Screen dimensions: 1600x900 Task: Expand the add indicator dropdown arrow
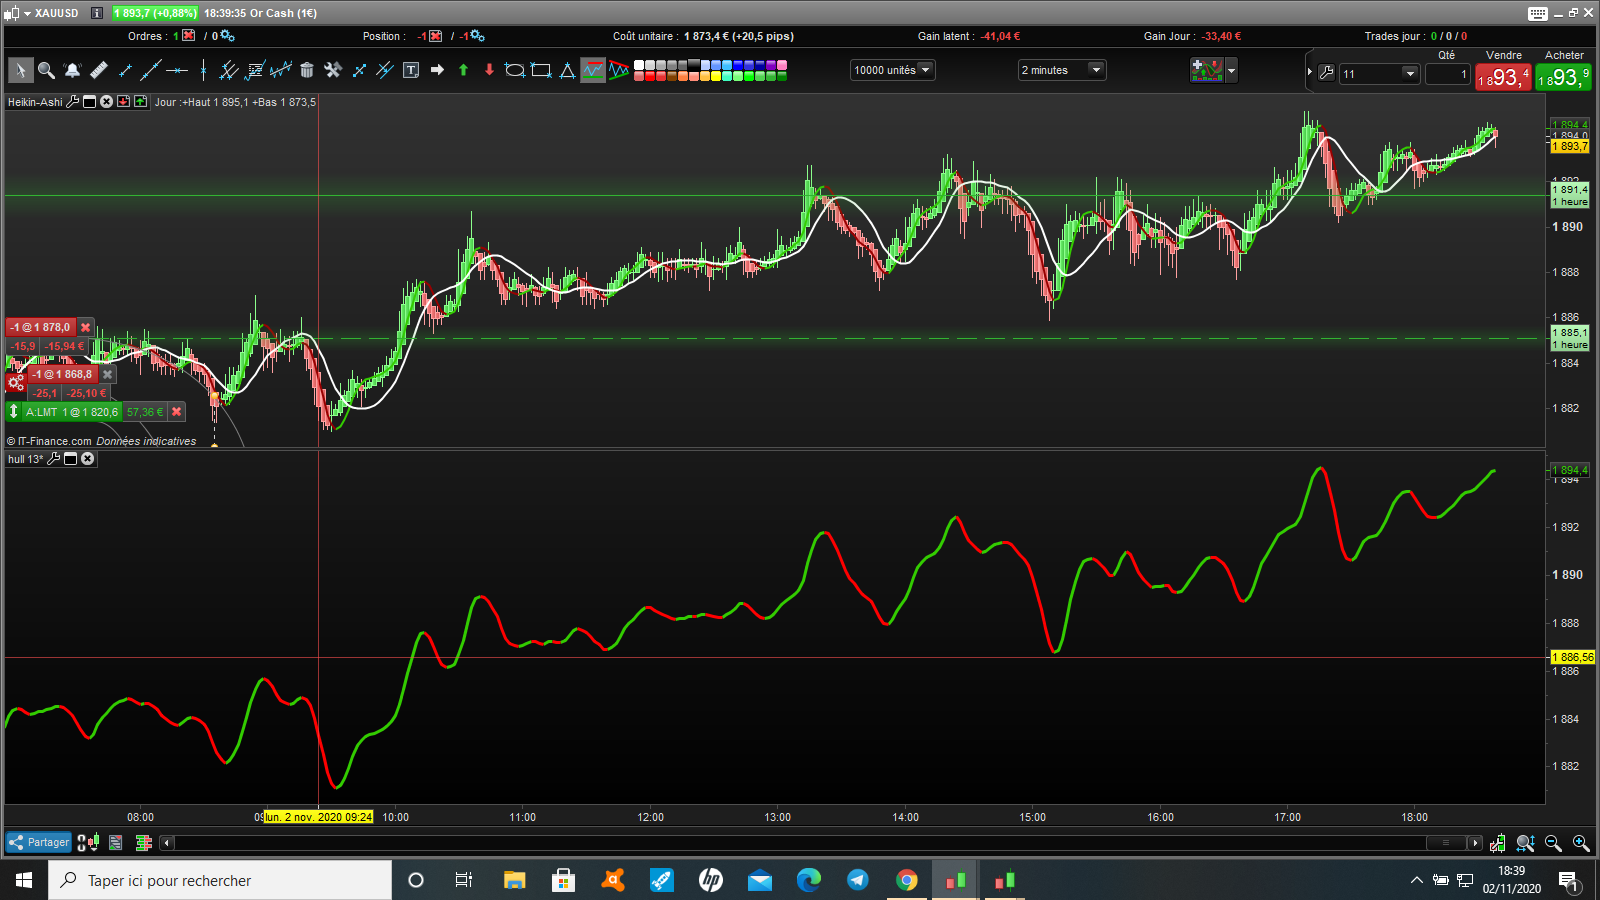[1231, 70]
